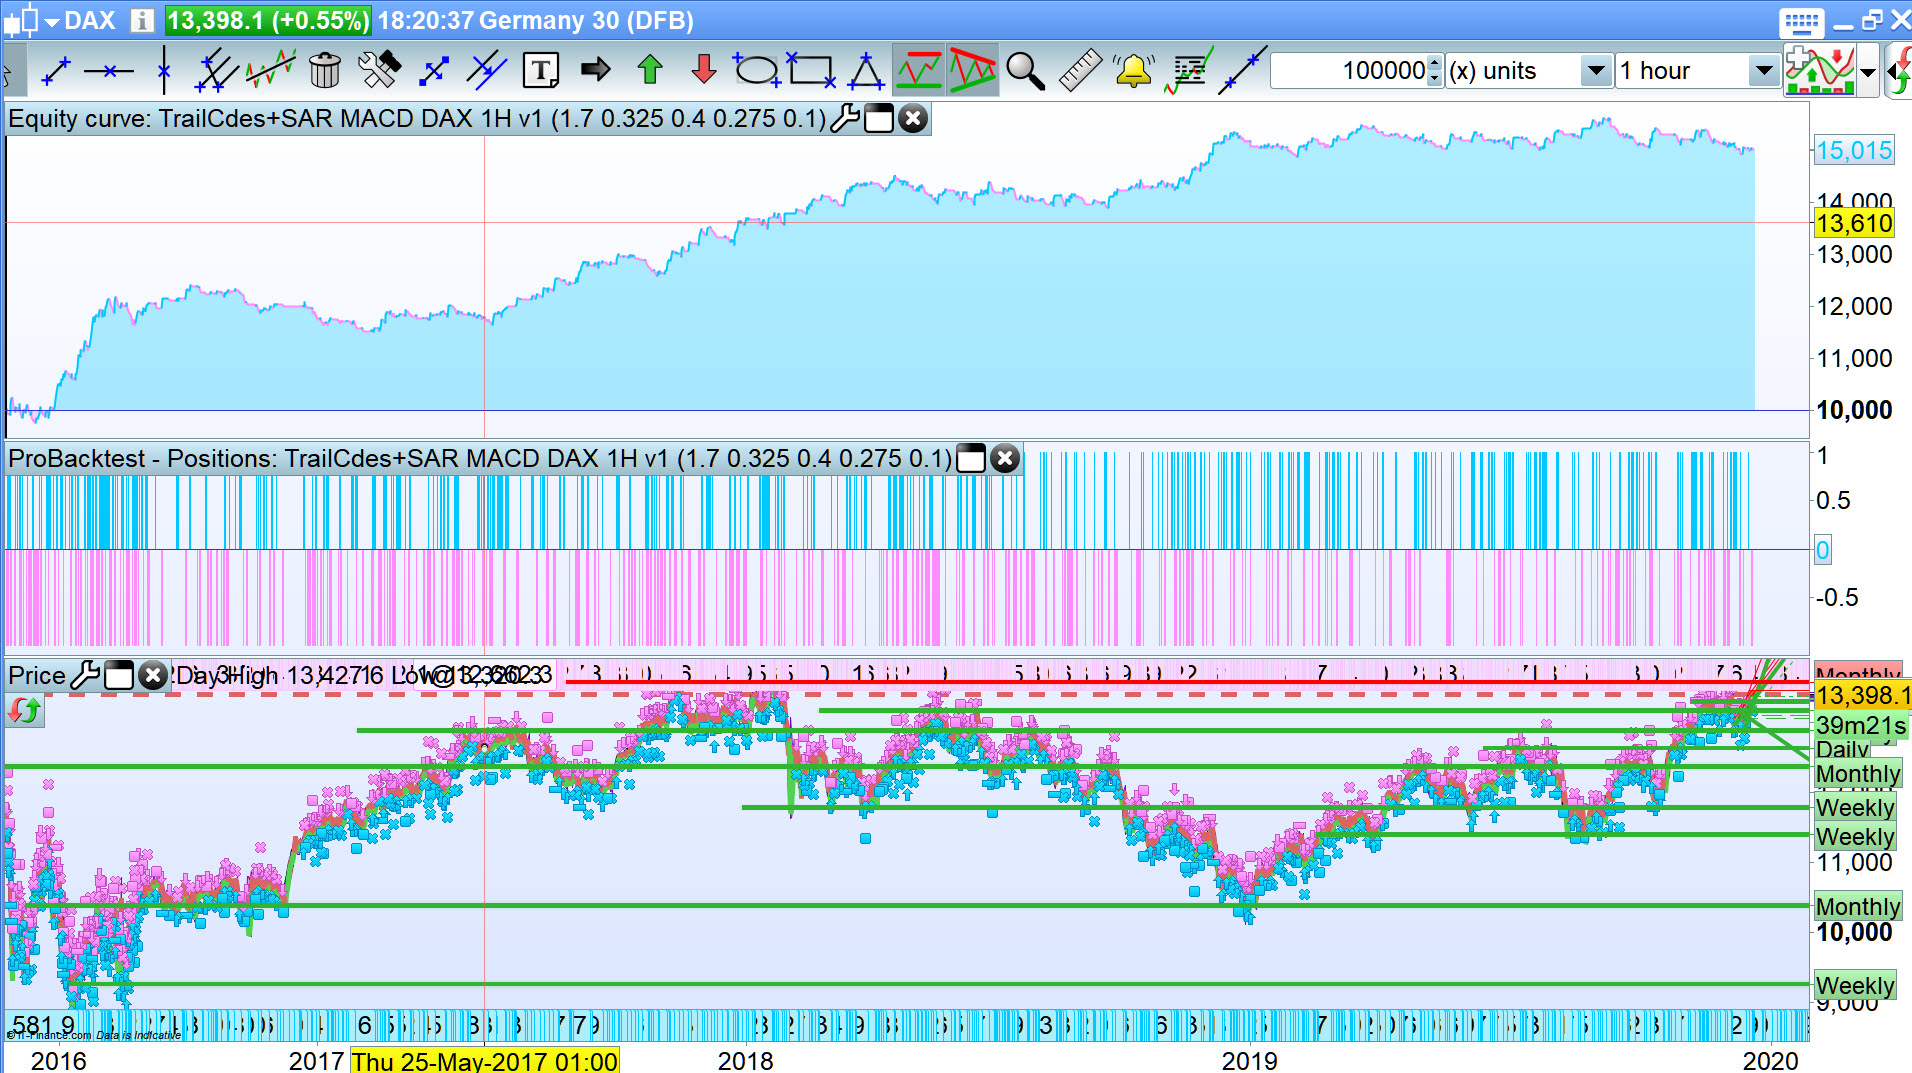The image size is (1912, 1073).
Task: Expand the indicator button dropdown arrow
Action: point(1868,72)
